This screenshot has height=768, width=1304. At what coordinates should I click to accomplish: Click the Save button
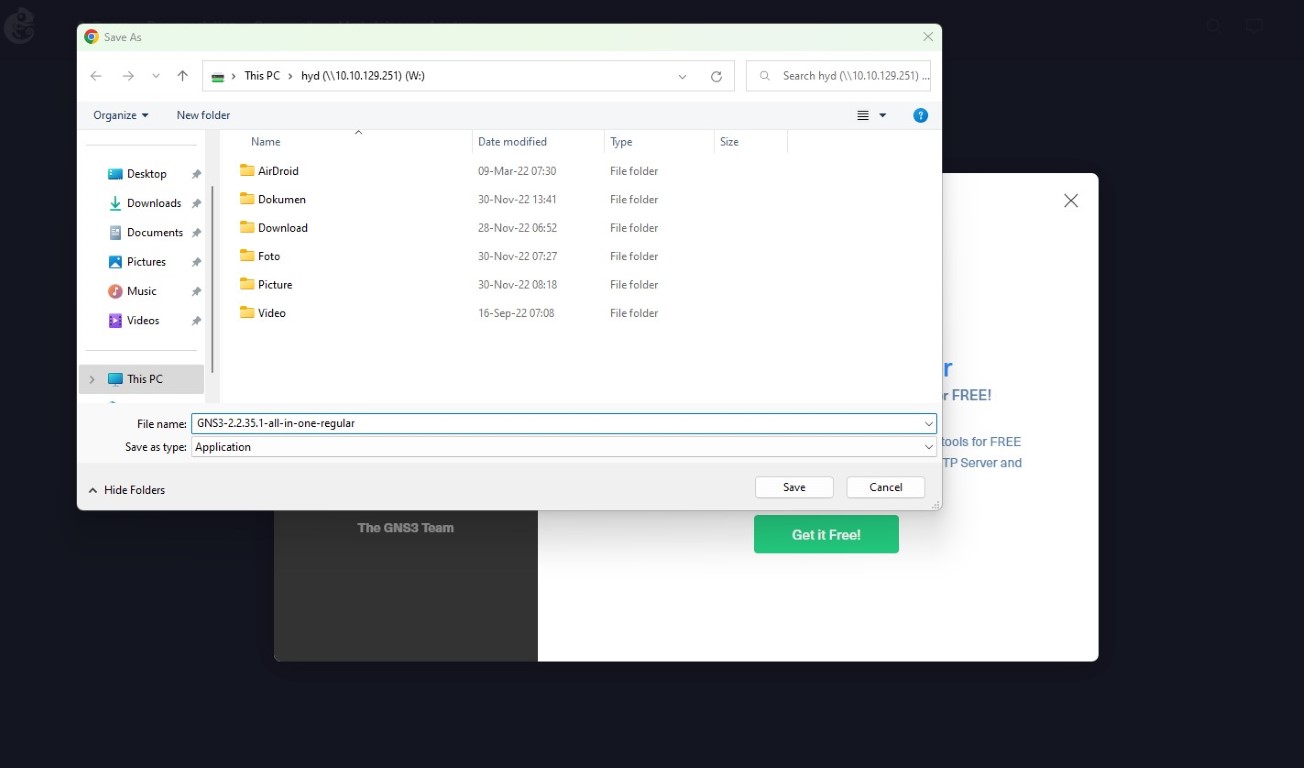794,487
